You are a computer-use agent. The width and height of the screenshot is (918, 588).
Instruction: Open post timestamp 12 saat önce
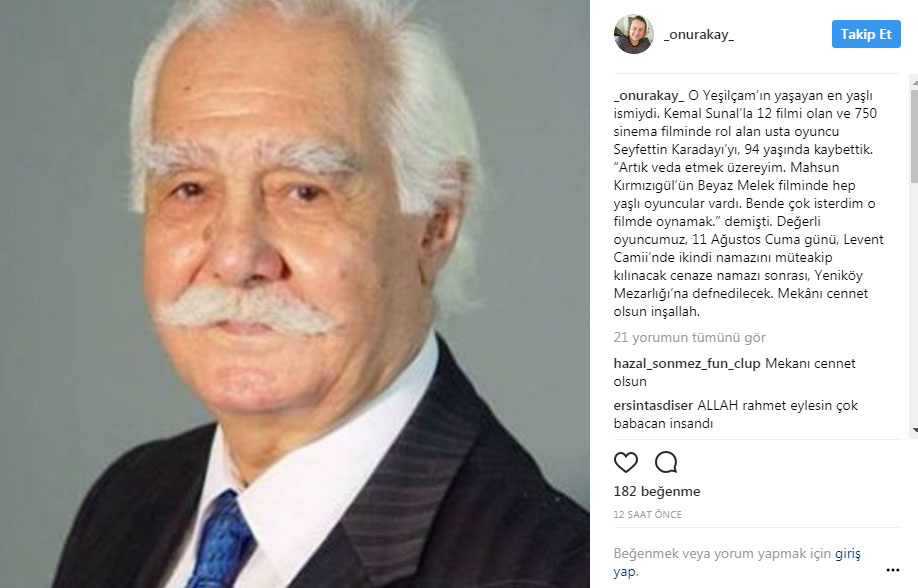(x=647, y=514)
